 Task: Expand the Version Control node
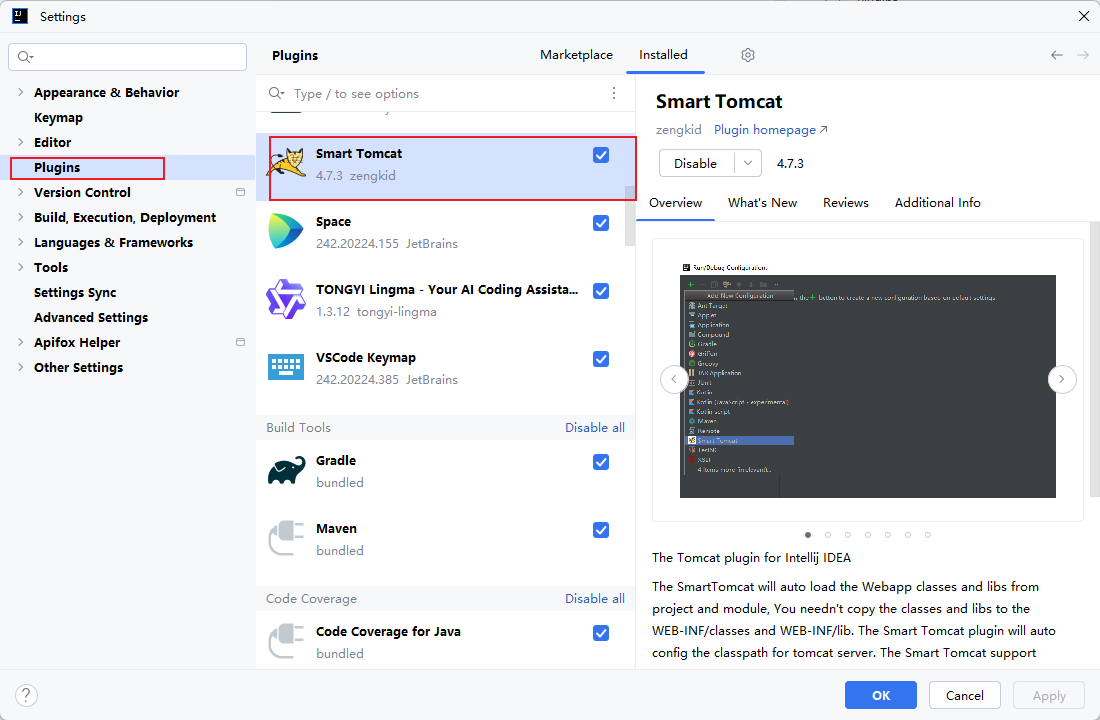[20, 192]
